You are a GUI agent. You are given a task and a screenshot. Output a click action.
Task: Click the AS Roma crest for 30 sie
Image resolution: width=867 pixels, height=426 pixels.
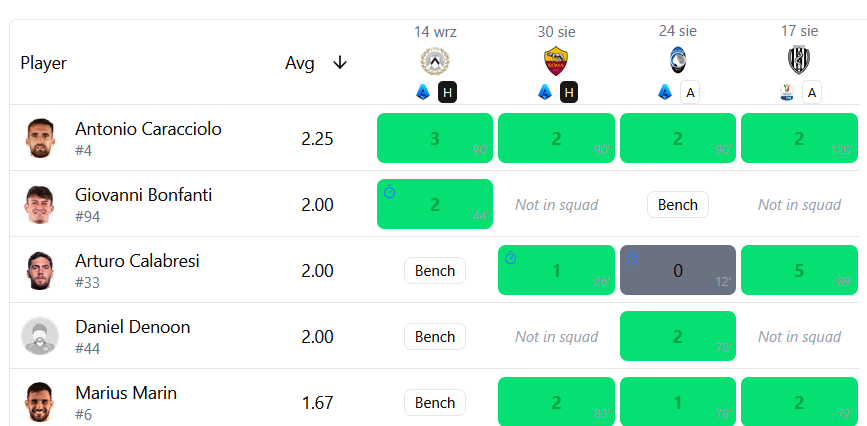pyautogui.click(x=556, y=61)
